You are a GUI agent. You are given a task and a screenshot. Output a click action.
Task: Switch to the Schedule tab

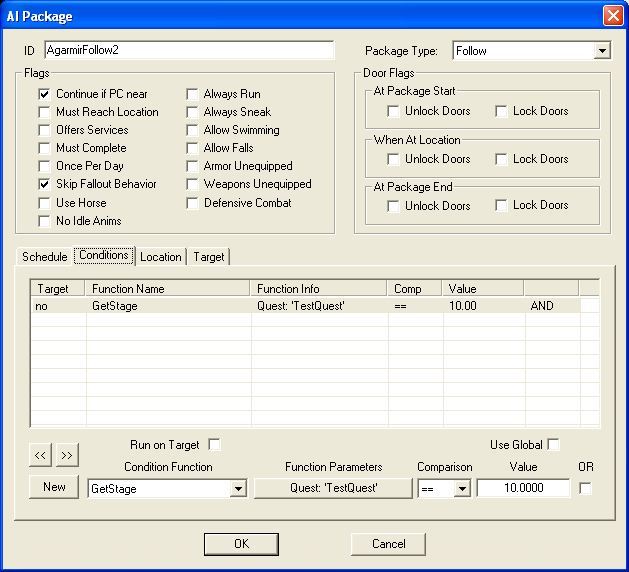pyautogui.click(x=45, y=257)
